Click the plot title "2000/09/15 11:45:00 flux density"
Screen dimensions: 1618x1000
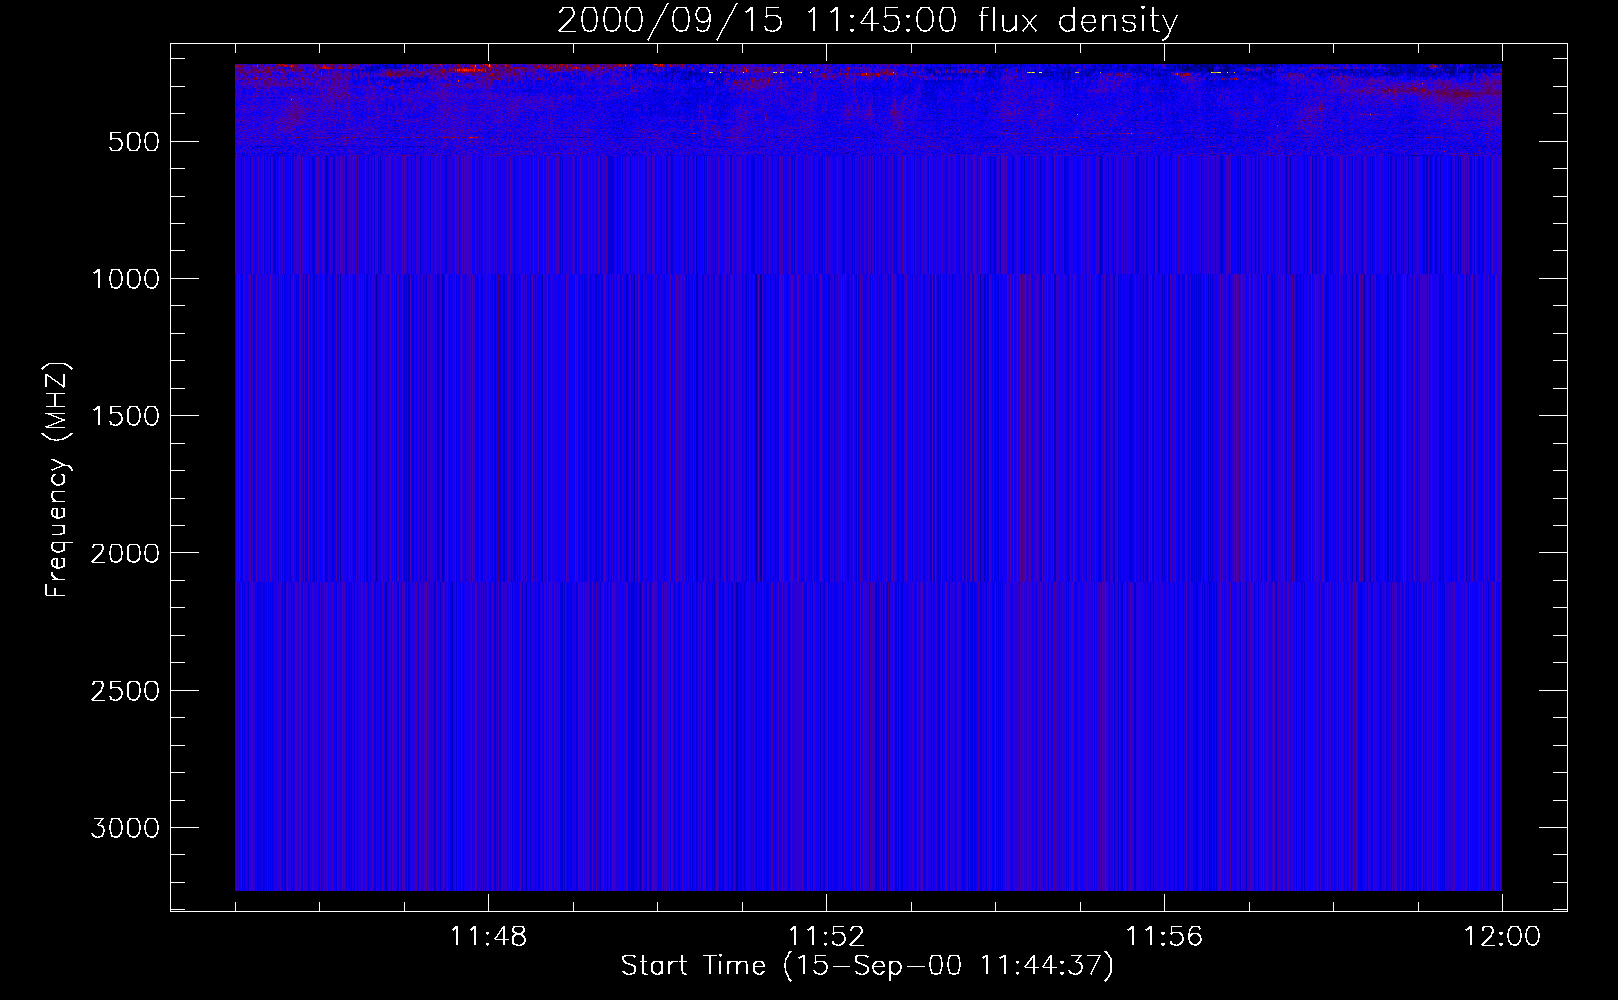(867, 21)
